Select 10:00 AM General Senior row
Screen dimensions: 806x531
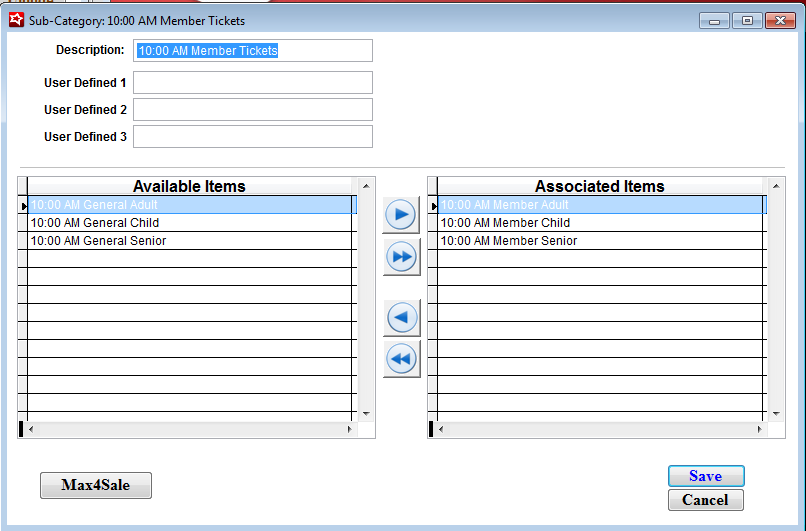pyautogui.click(x=189, y=241)
